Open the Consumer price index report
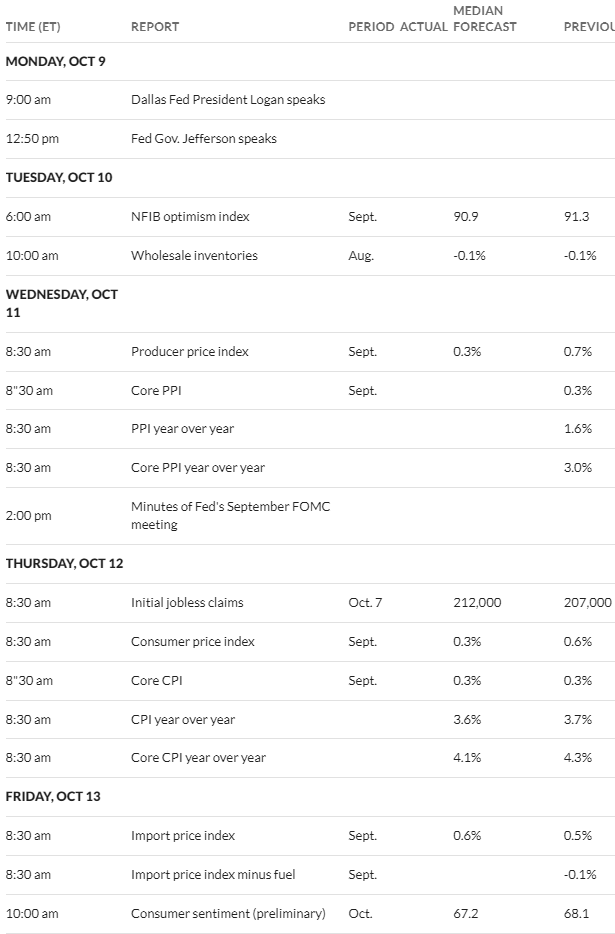Image resolution: width=615 pixels, height=934 pixels. tap(192, 642)
